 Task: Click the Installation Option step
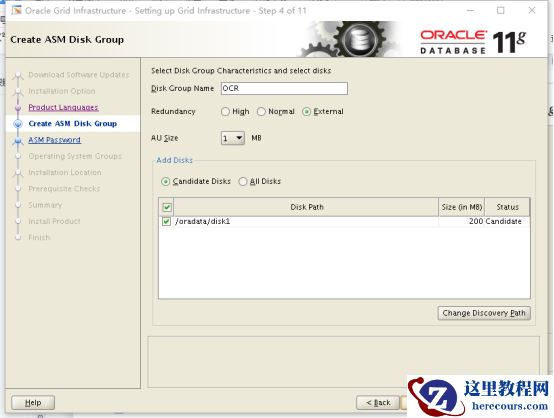62,91
